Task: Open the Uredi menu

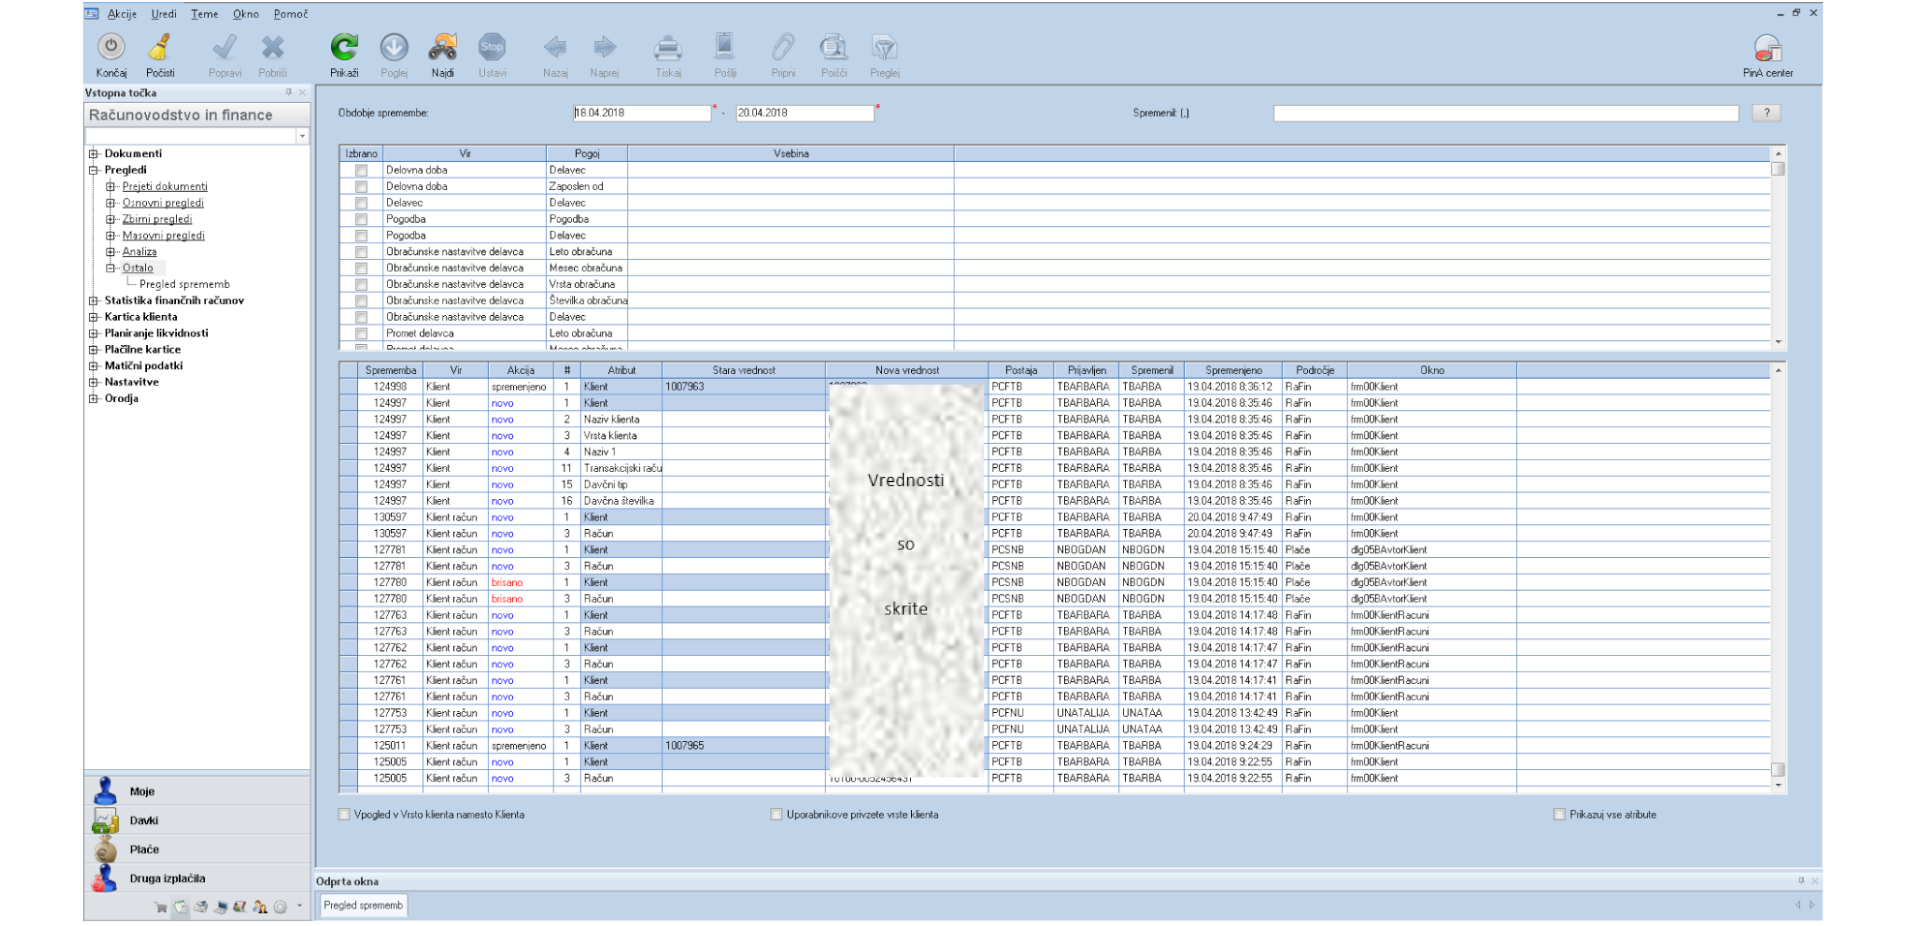Action: pos(164,14)
